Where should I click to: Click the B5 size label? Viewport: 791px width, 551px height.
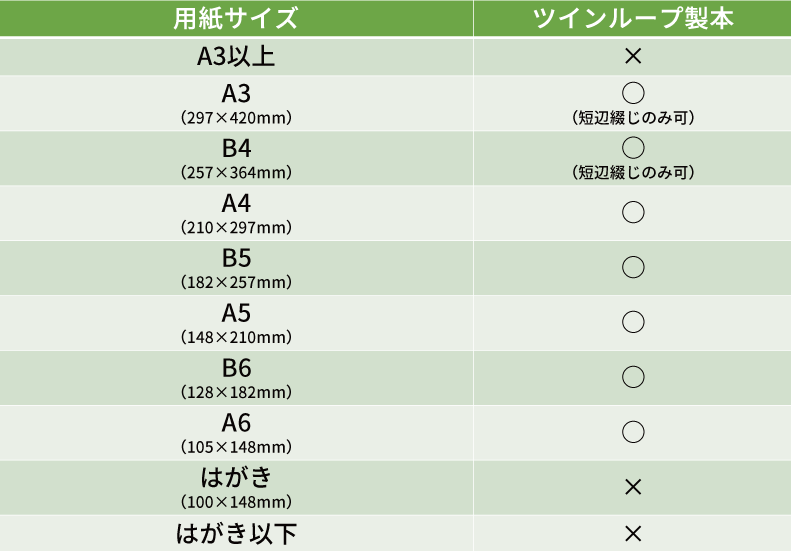pos(236,258)
